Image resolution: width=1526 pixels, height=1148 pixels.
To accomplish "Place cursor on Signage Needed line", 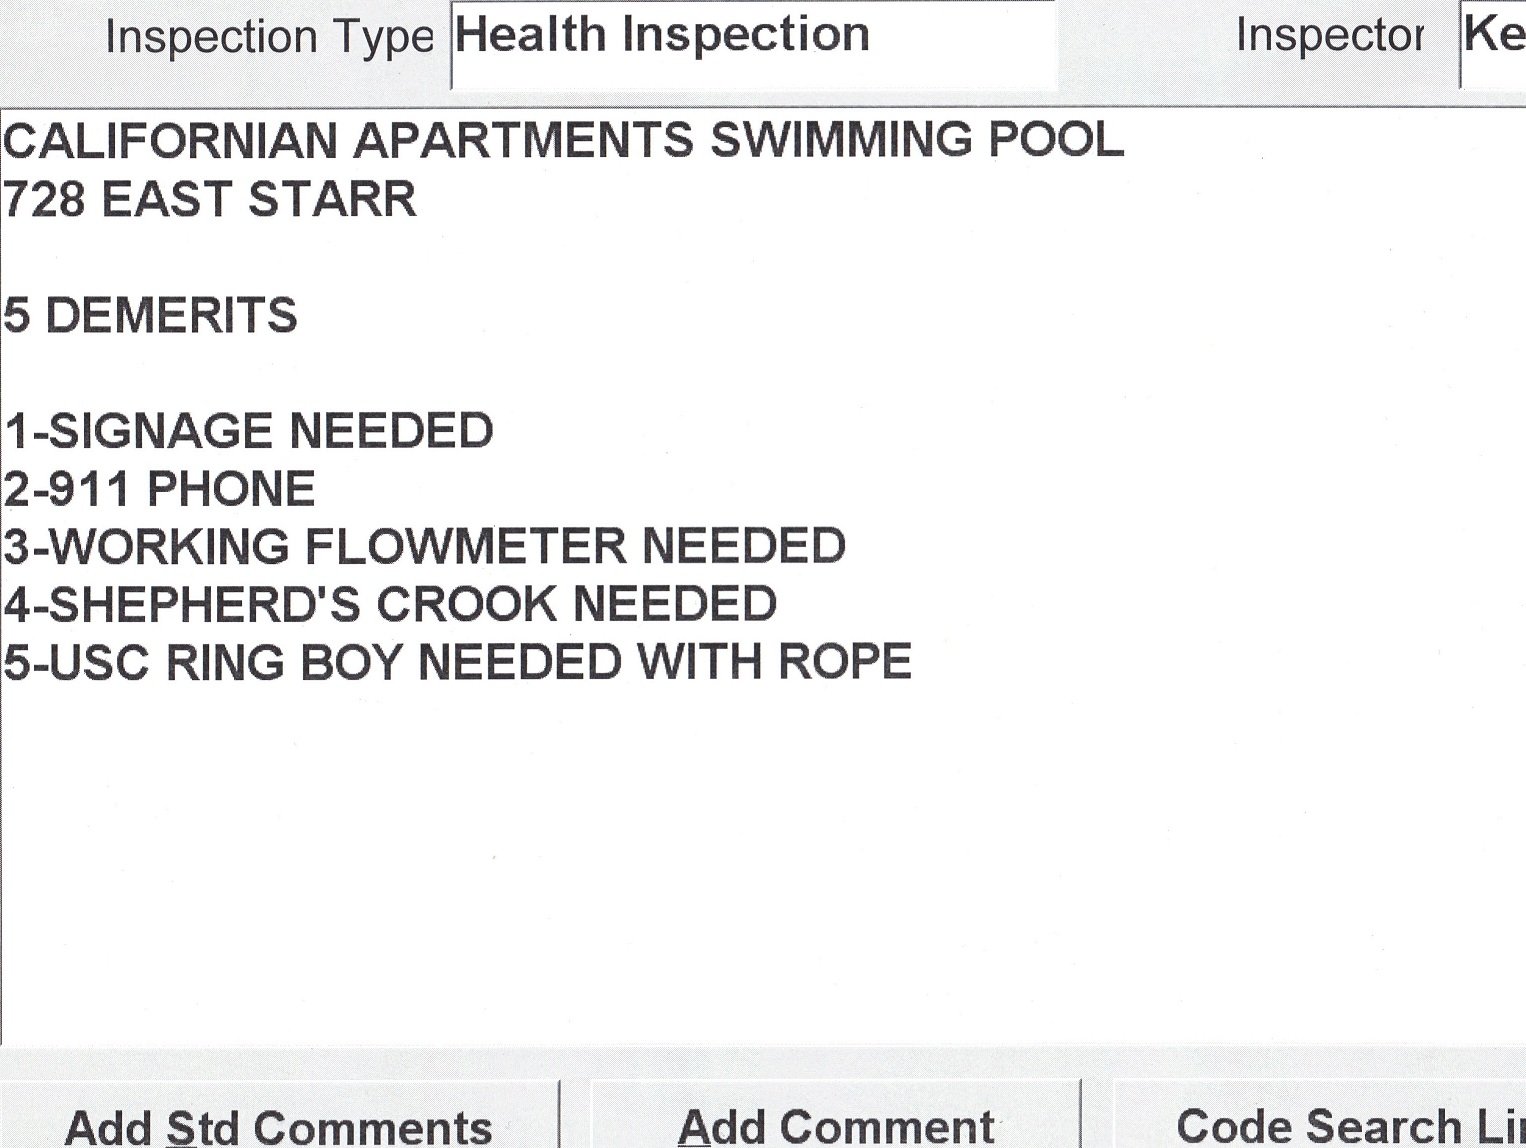I will [x=249, y=432].
